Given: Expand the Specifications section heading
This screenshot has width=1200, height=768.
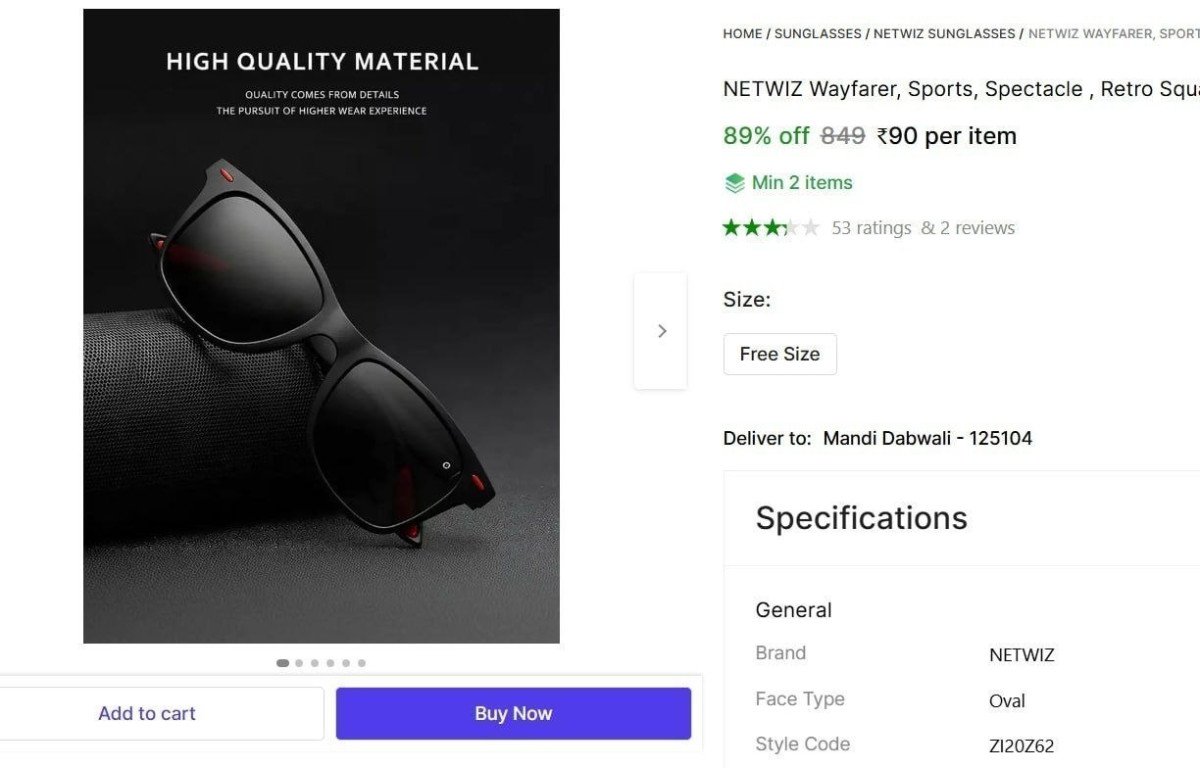Looking at the screenshot, I should [x=861, y=518].
